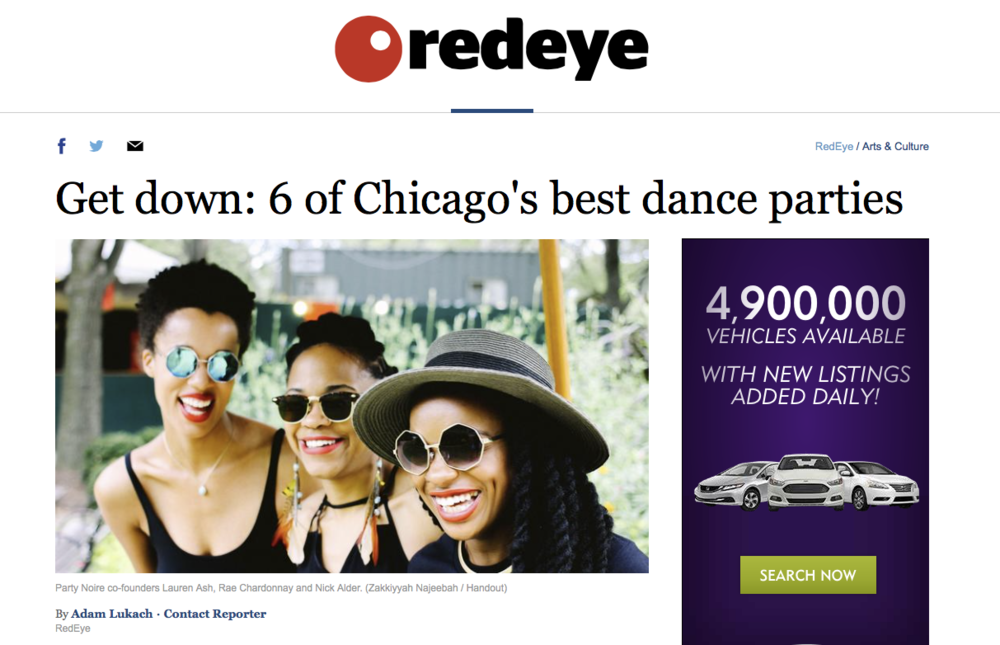
Task: Email the article using envelope icon
Action: click(135, 146)
